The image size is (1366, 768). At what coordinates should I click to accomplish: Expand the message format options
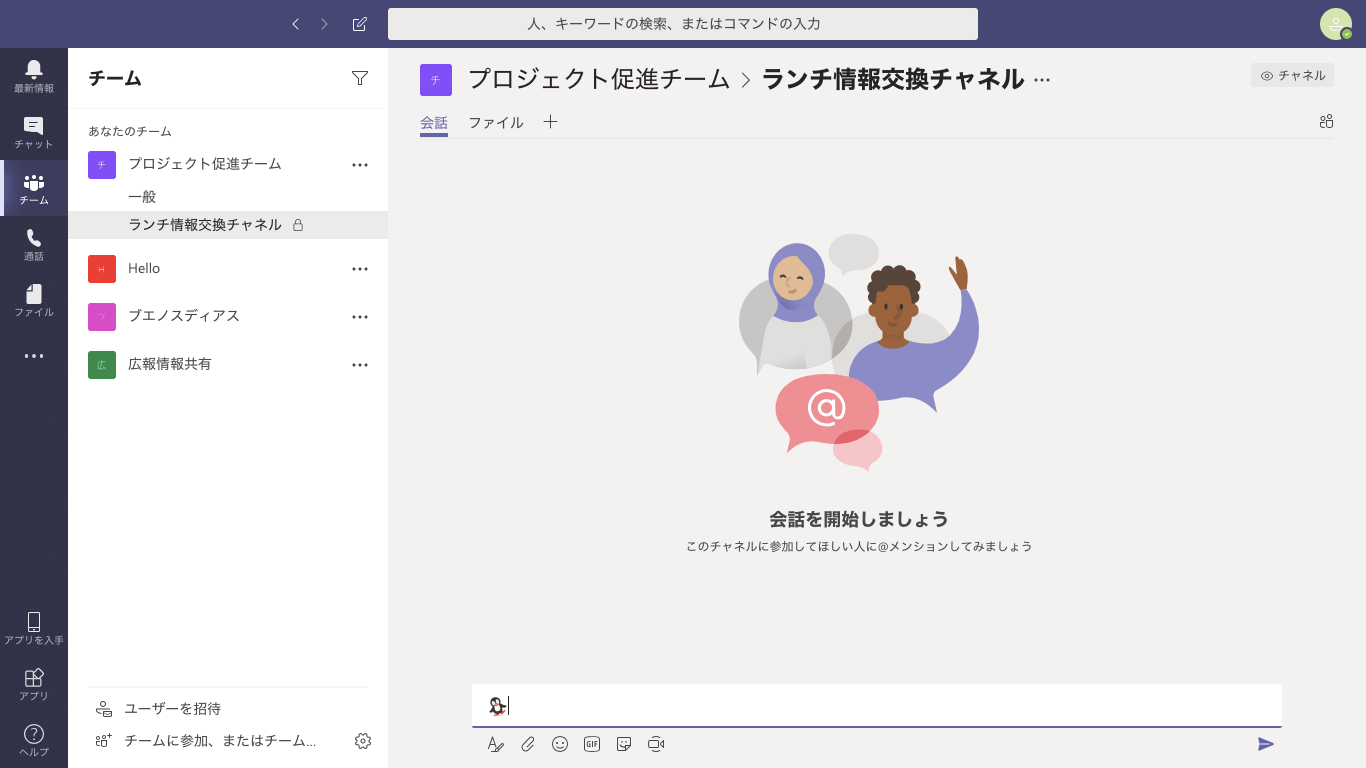click(496, 744)
